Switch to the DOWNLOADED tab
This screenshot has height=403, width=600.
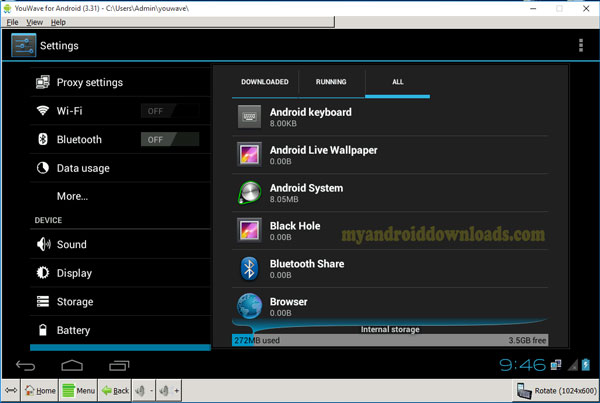(265, 82)
